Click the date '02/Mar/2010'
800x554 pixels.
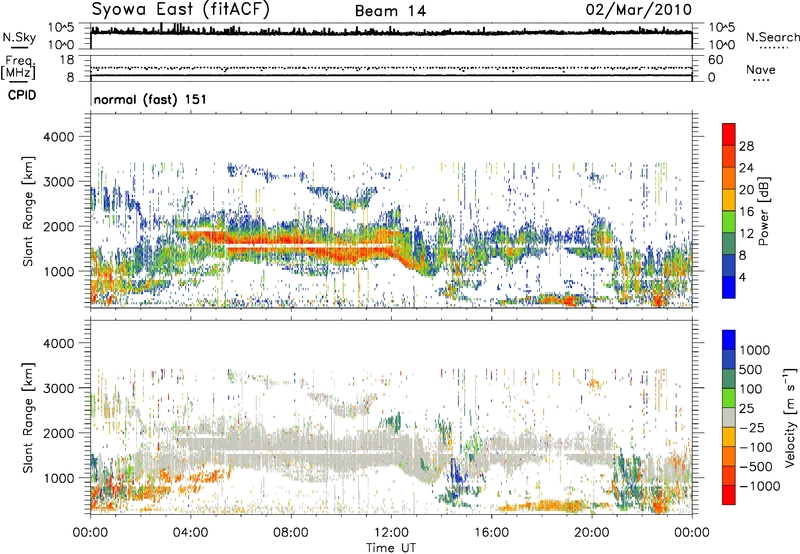pyautogui.click(x=639, y=10)
